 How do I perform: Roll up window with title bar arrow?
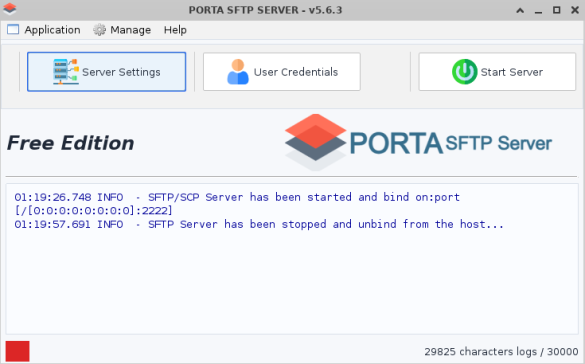(x=520, y=10)
